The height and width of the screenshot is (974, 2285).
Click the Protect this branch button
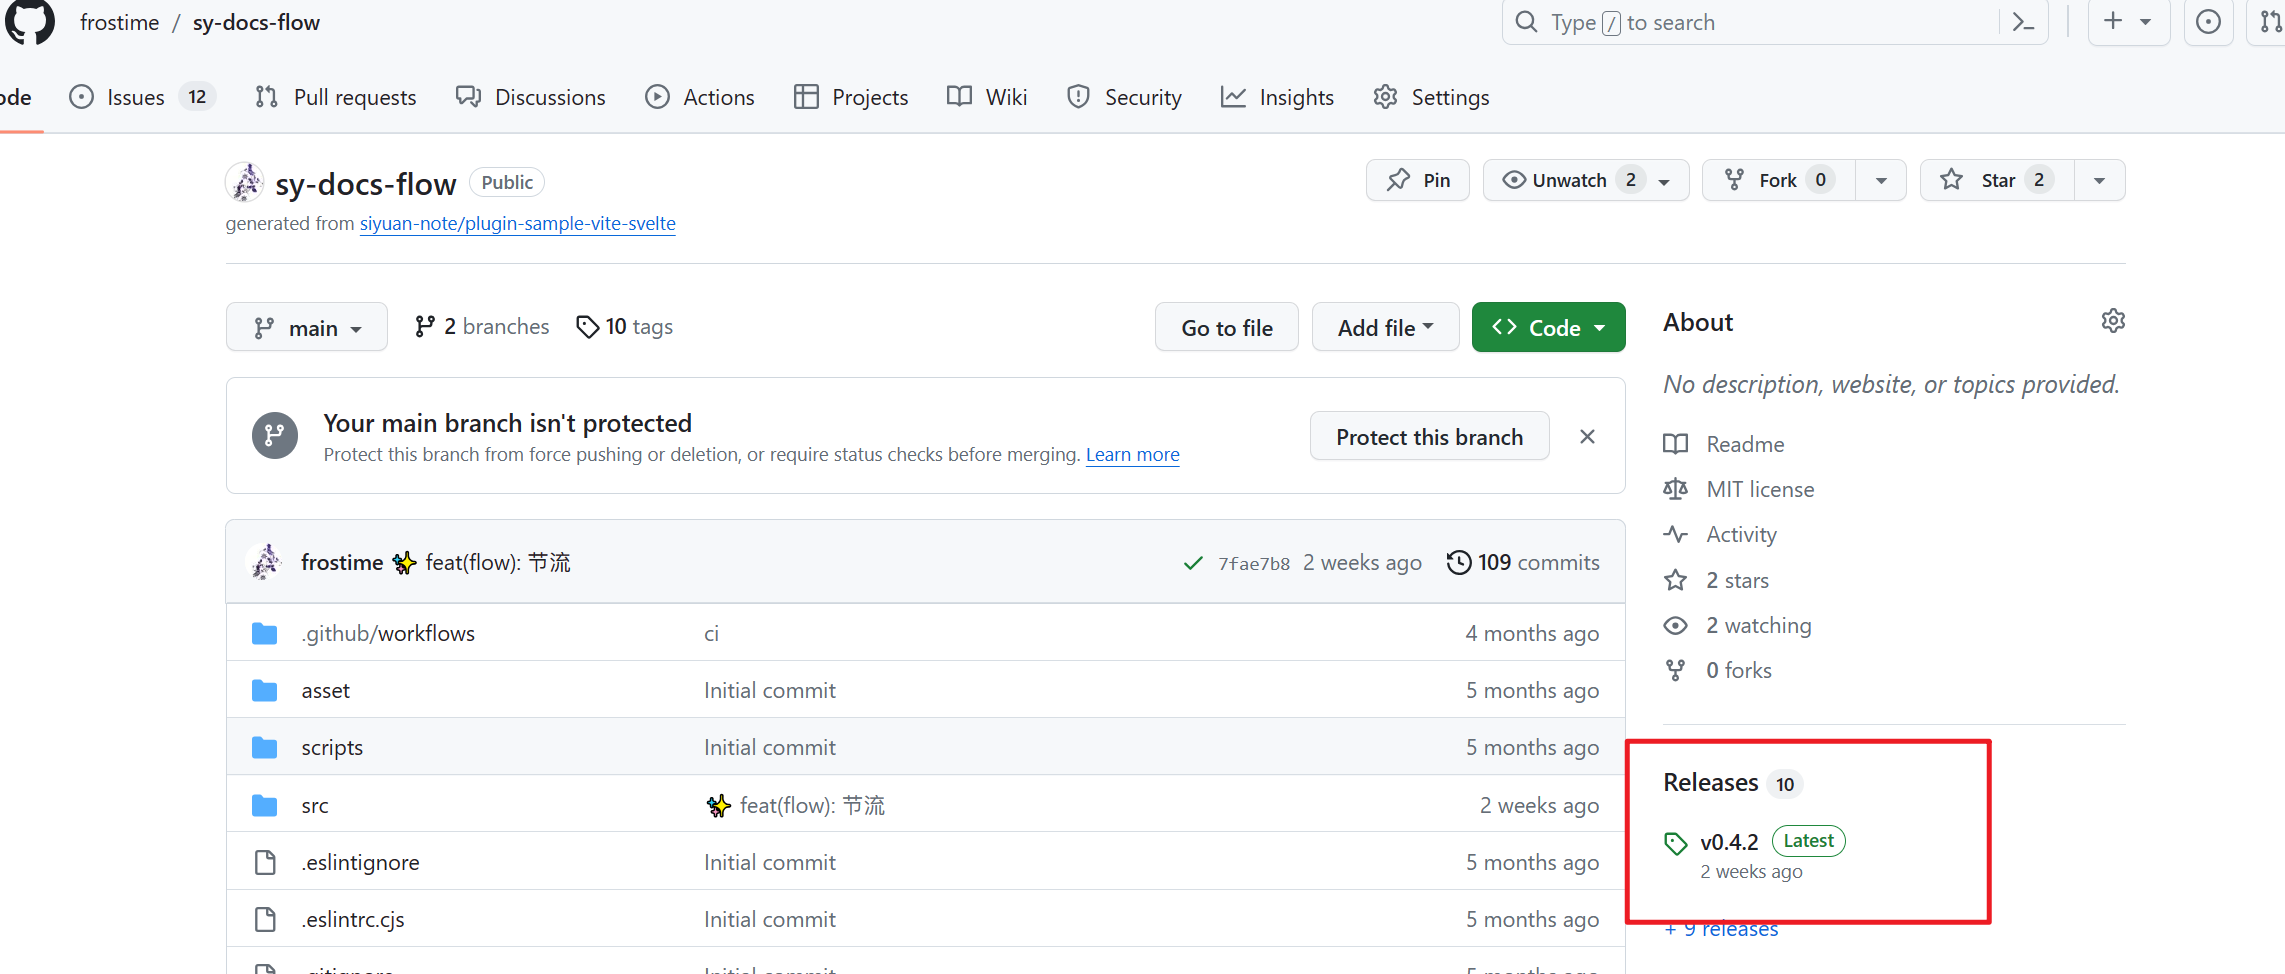coord(1429,437)
